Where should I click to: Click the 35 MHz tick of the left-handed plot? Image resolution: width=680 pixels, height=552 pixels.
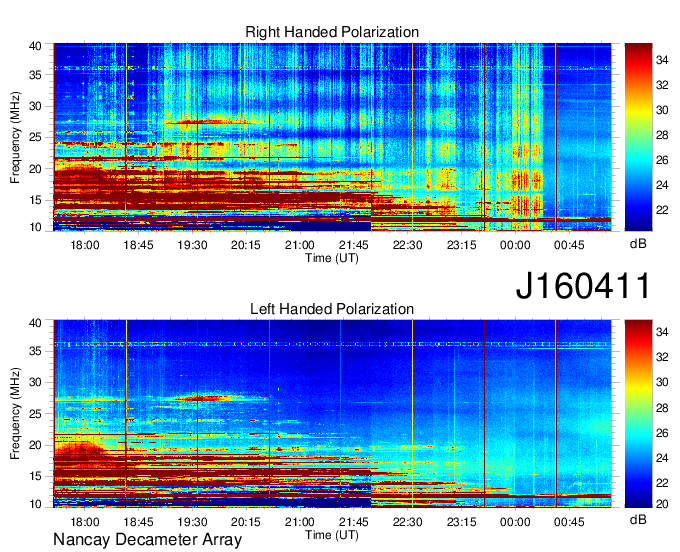35,351
